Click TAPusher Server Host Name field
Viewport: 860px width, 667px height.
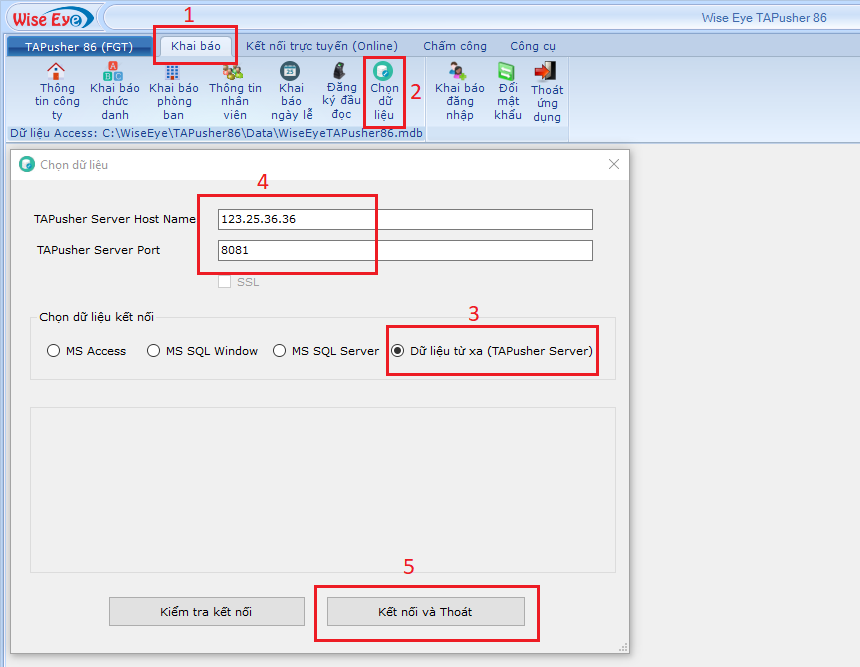[x=405, y=219]
